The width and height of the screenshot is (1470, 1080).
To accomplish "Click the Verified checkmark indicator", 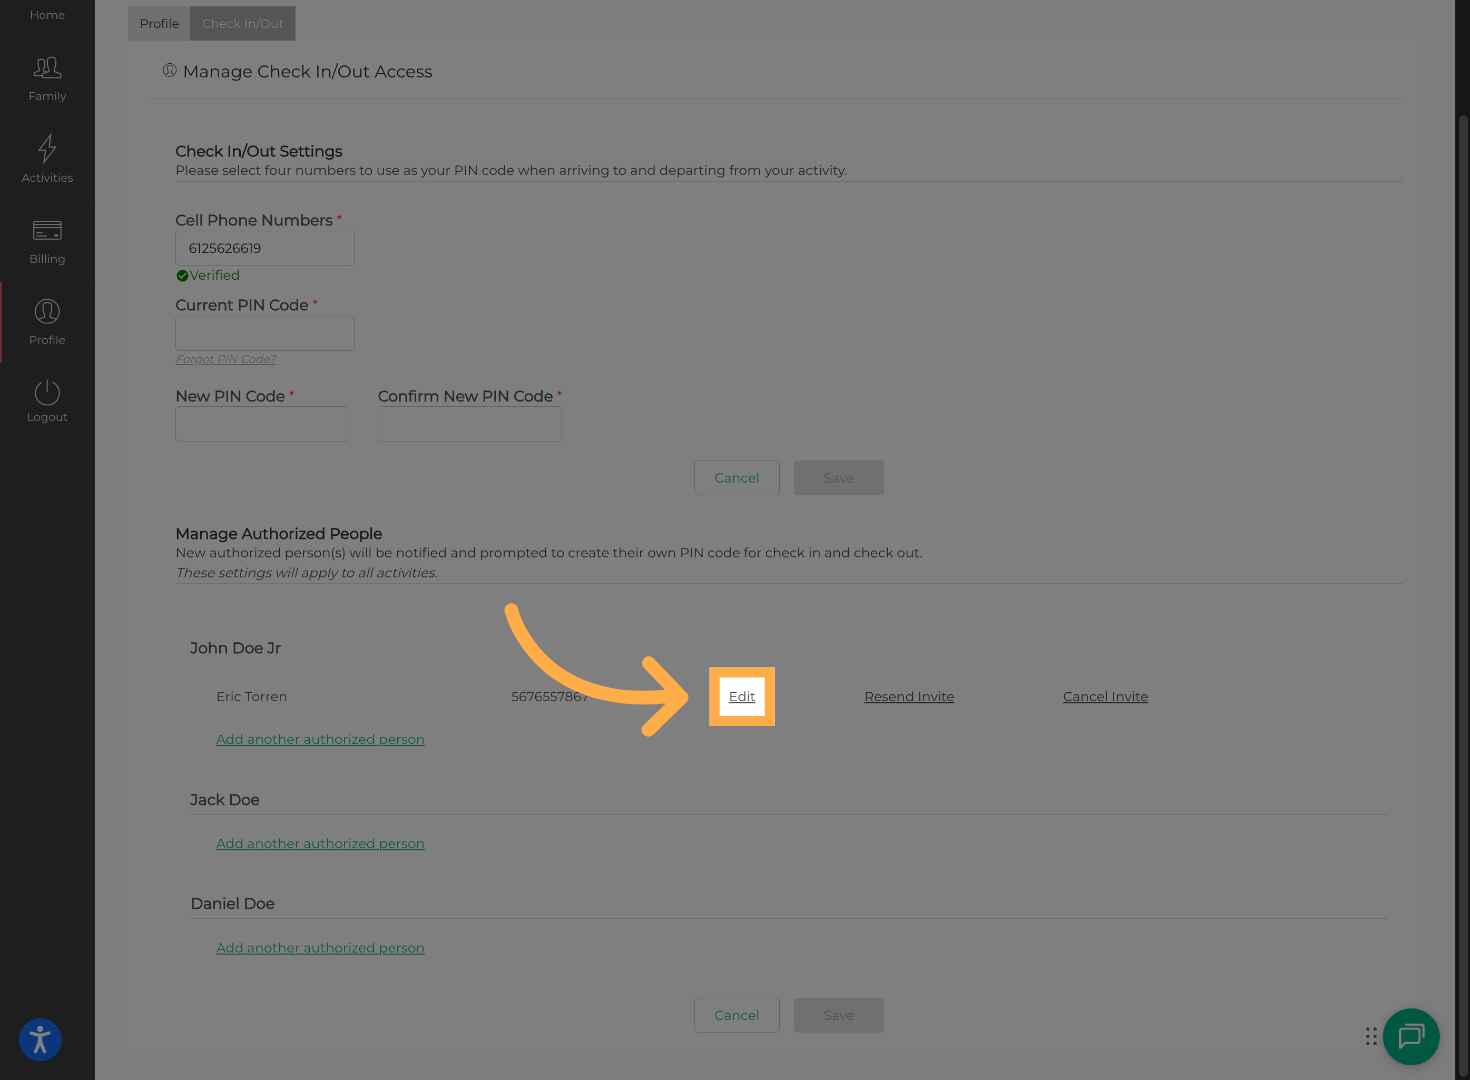I will coord(182,275).
